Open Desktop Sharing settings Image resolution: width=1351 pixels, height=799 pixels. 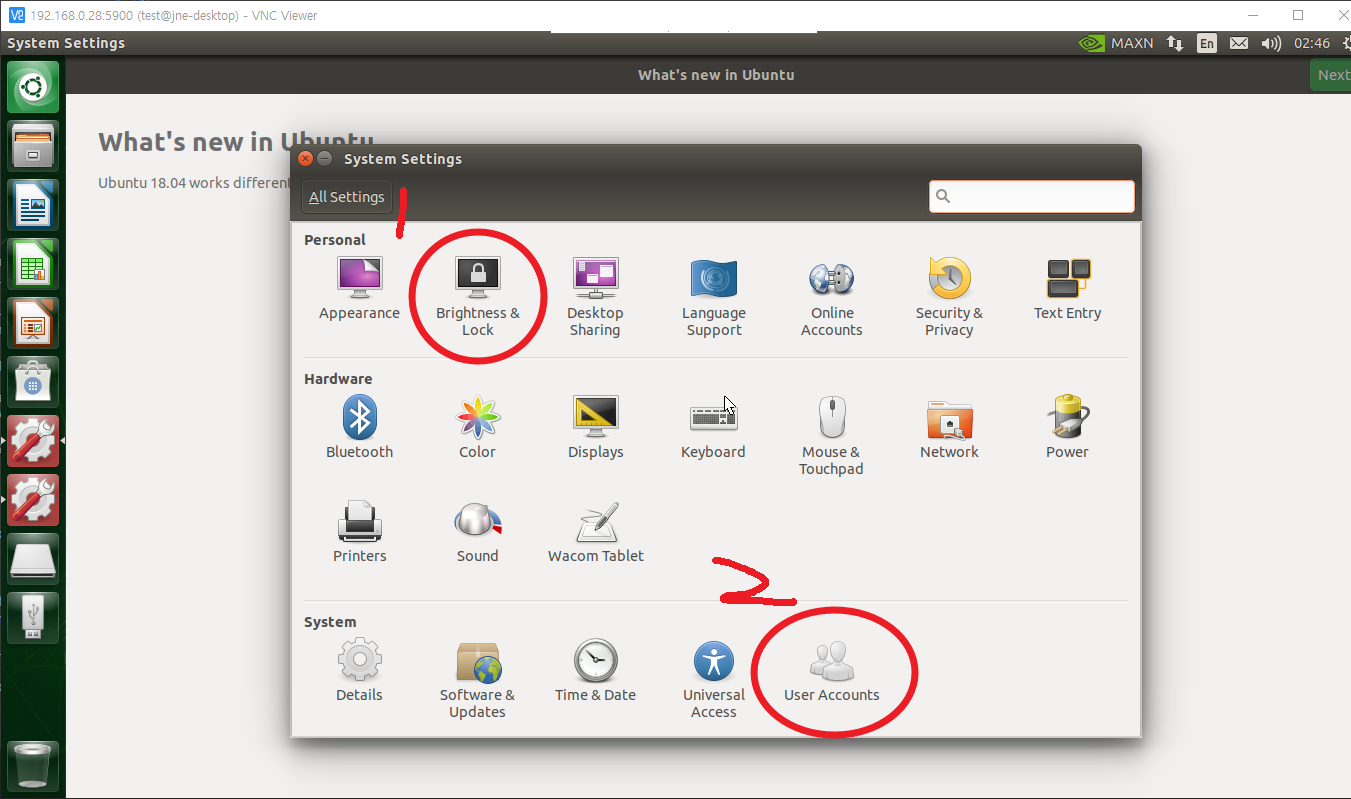pyautogui.click(x=595, y=297)
